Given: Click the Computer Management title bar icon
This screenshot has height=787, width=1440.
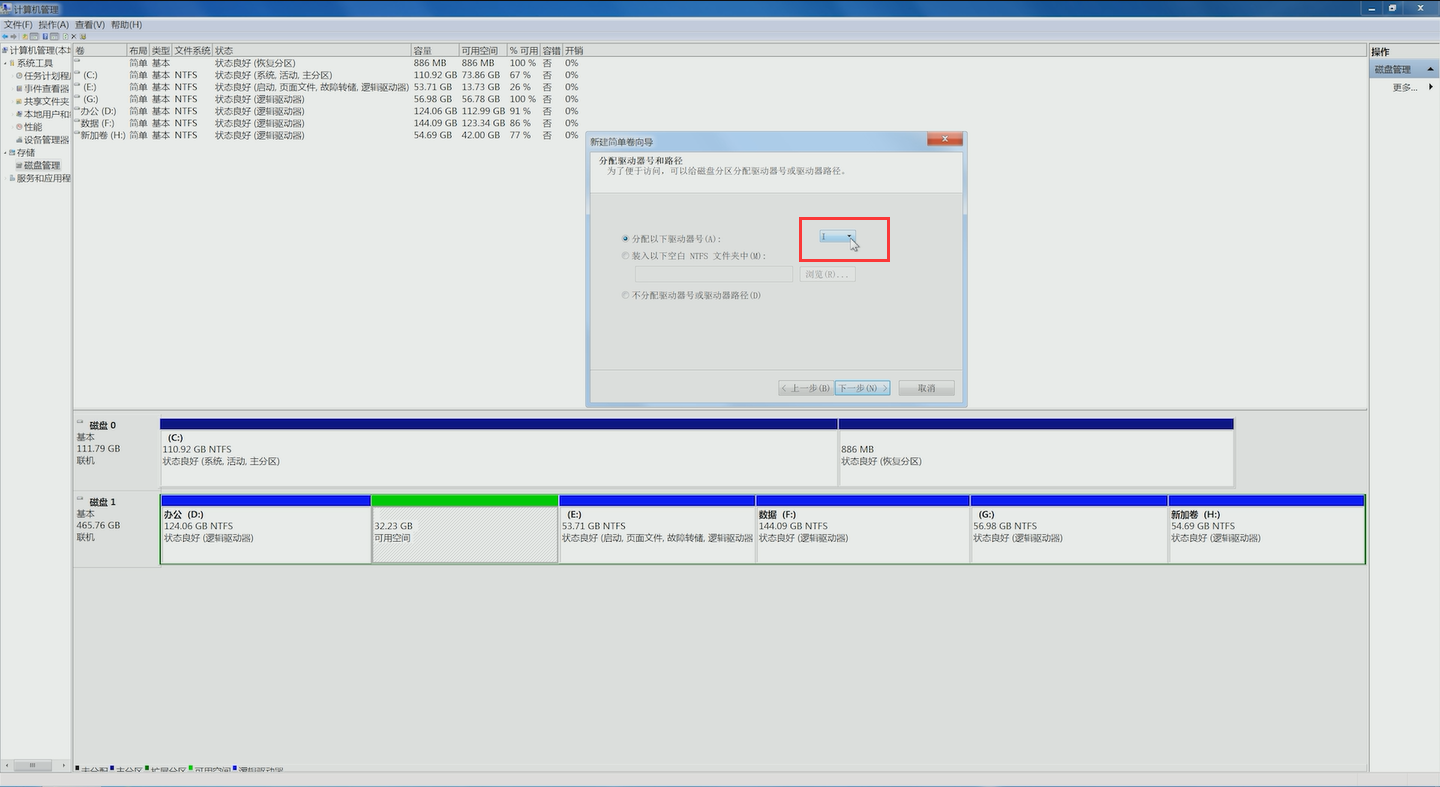Looking at the screenshot, I should point(6,8).
